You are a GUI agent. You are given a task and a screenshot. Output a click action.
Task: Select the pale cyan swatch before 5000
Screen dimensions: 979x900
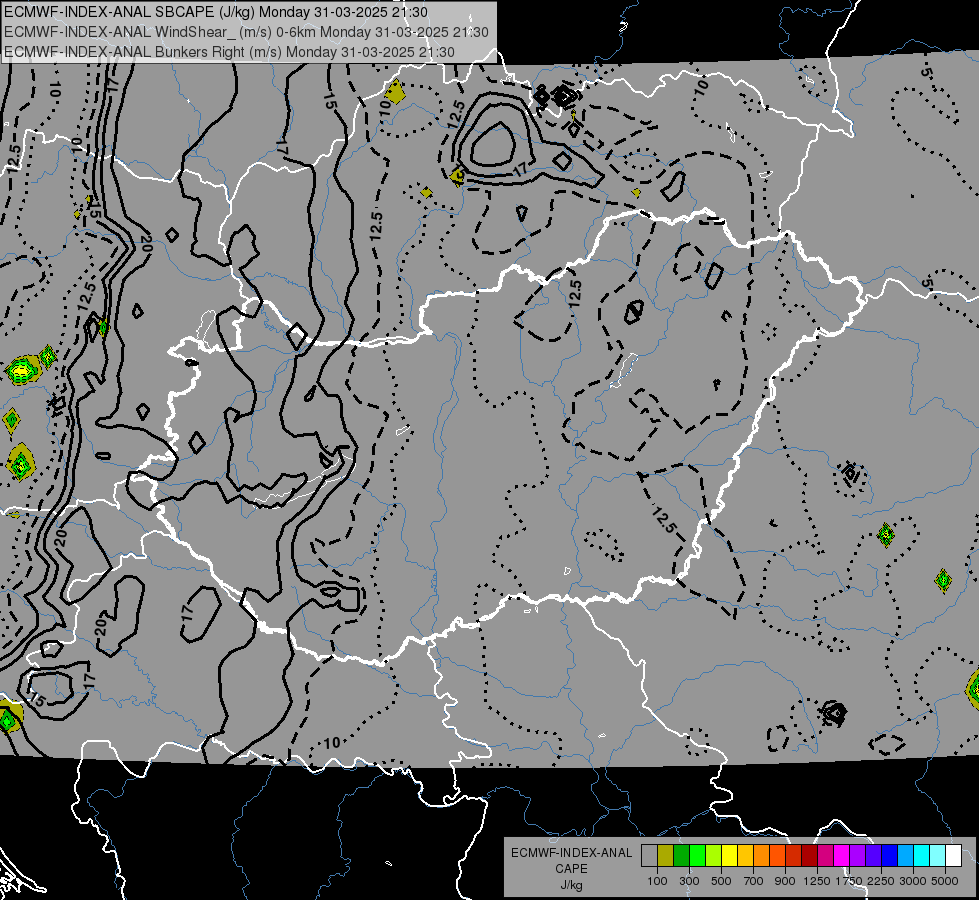[938, 855]
